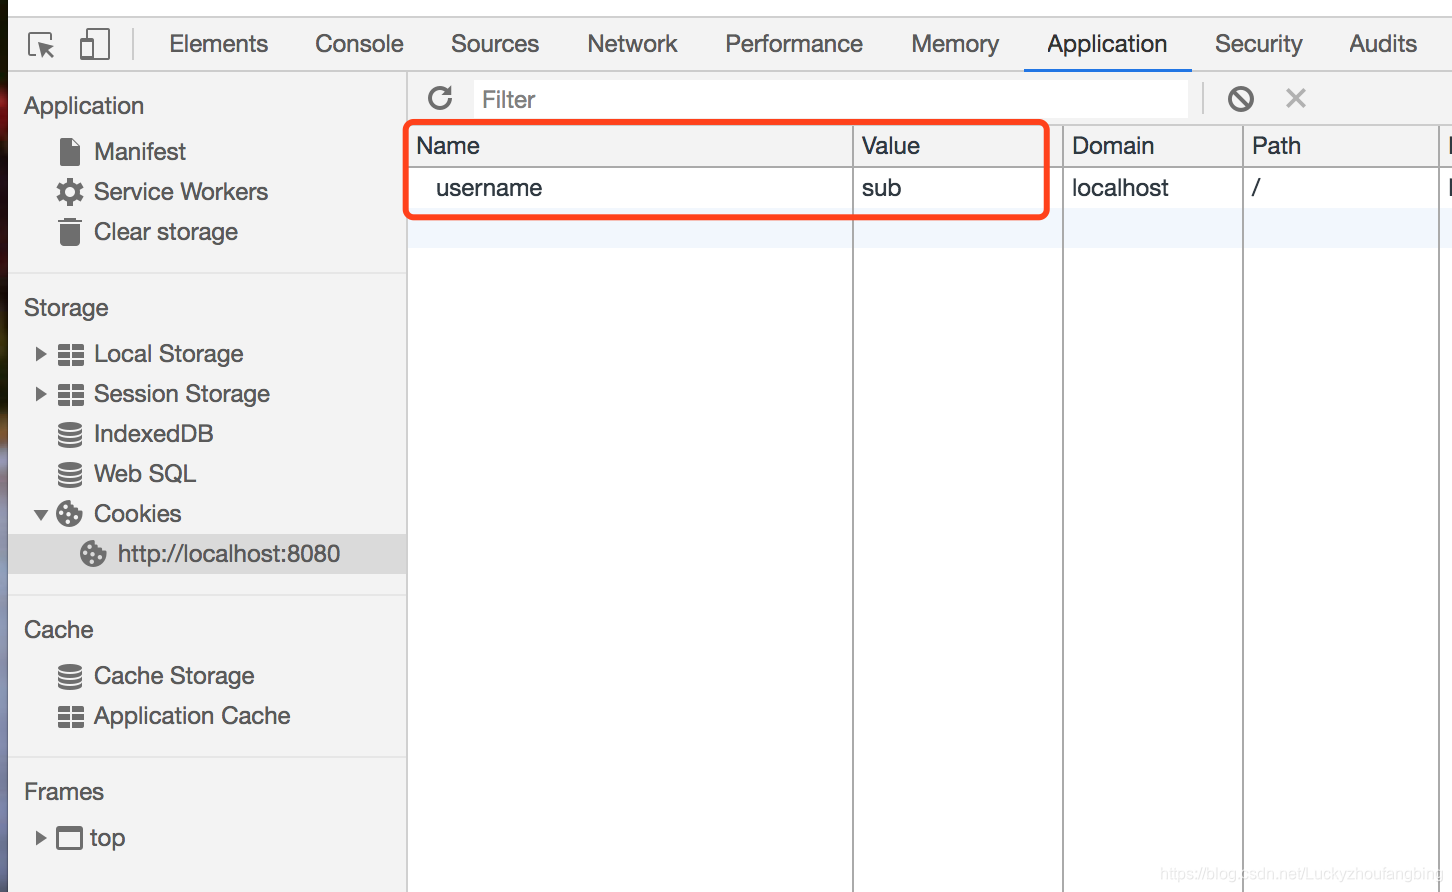This screenshot has height=892, width=1452.
Task: Select the sub cookie value cell
Action: pos(957,188)
